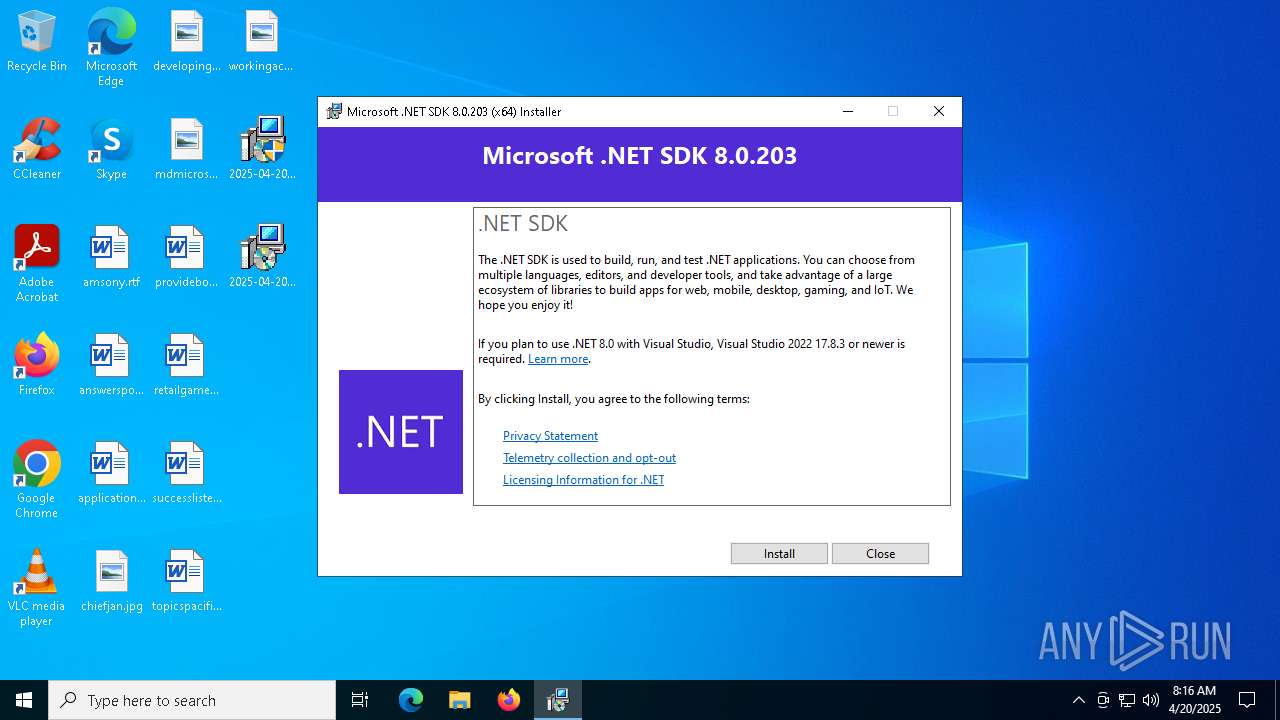The height and width of the screenshot is (720, 1280).
Task: Click the Close button in the installer
Action: [x=880, y=553]
